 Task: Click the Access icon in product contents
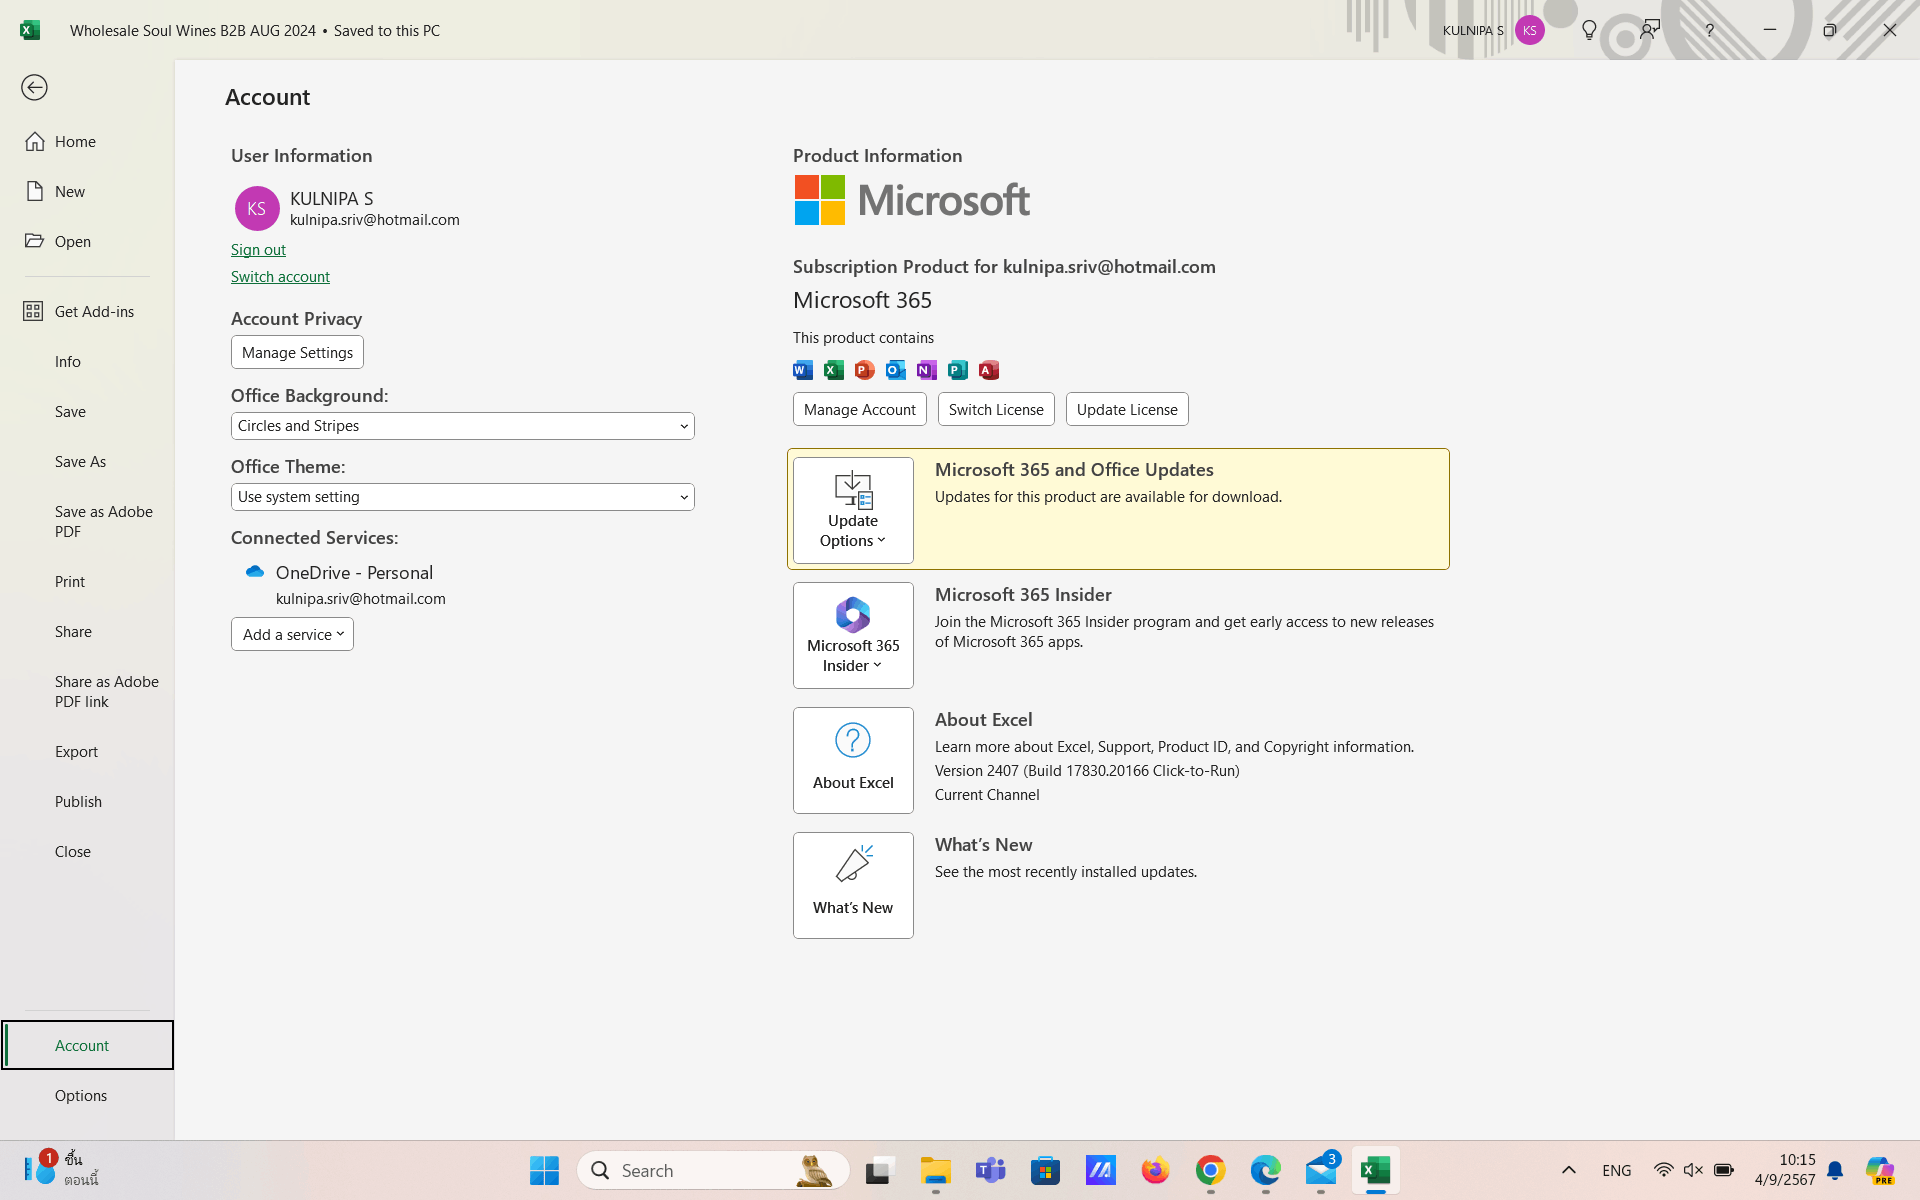989,370
